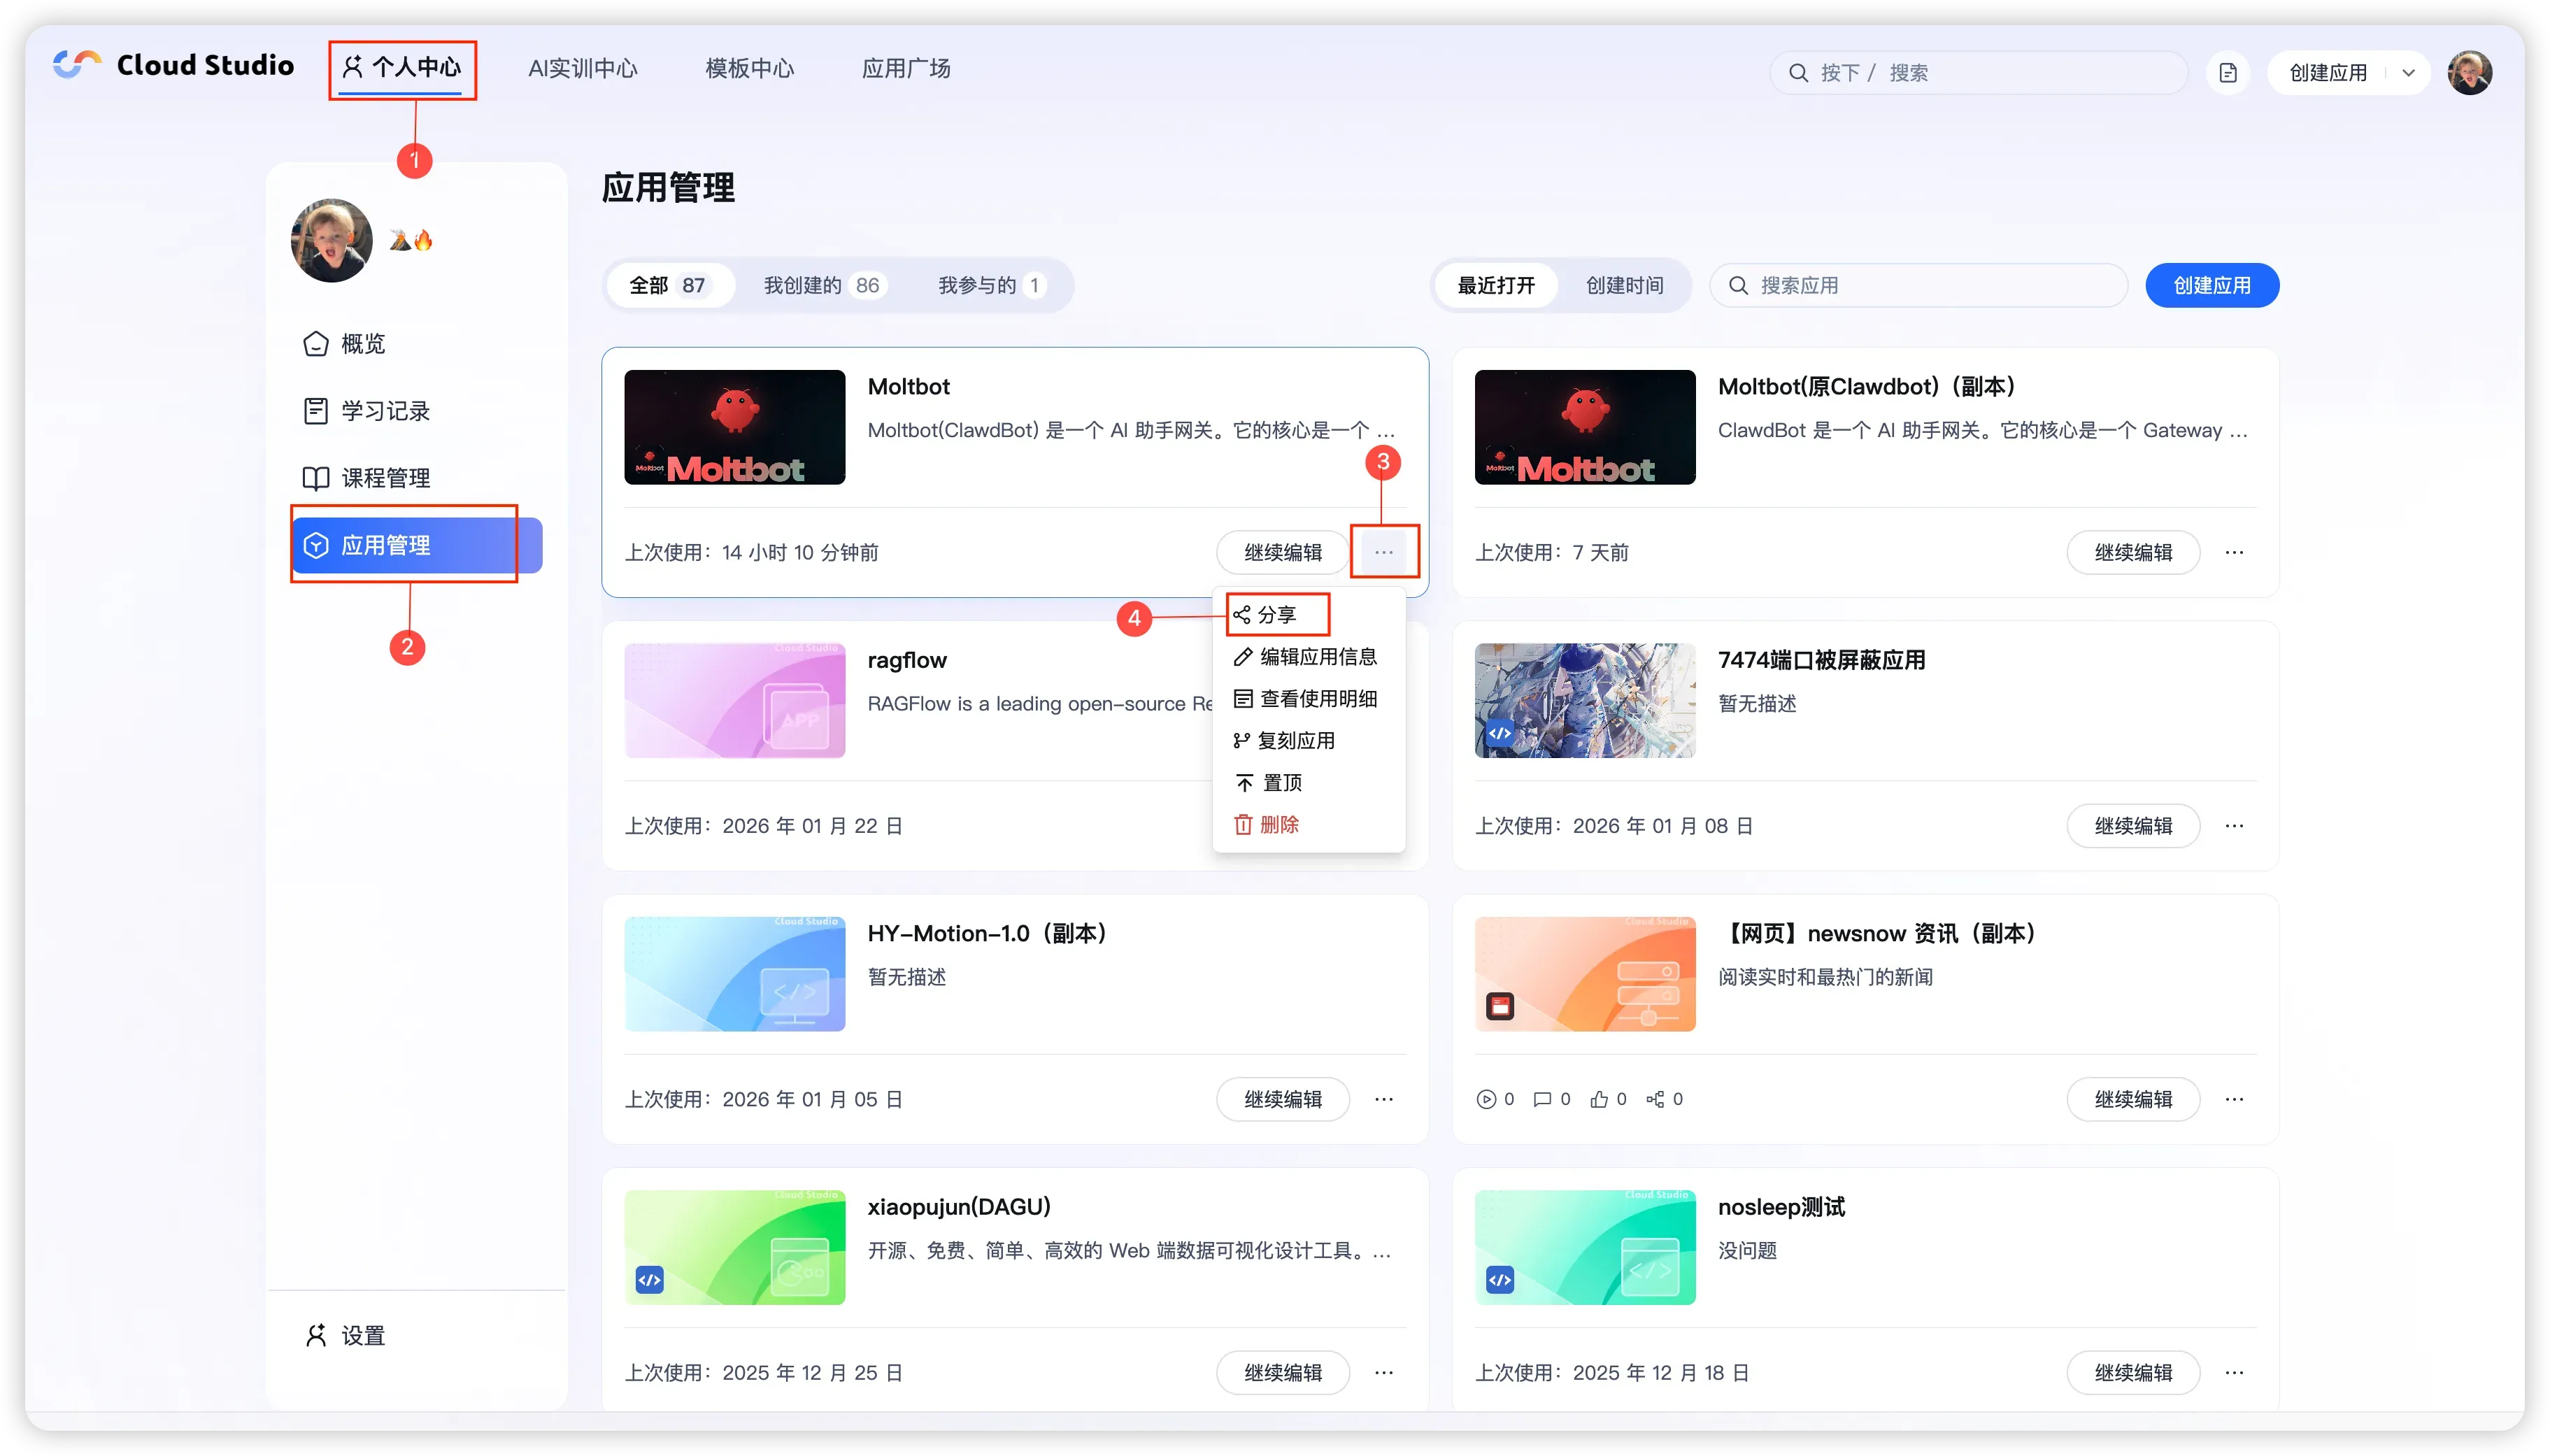Open the user avatar in top-right corner

[x=2469, y=73]
